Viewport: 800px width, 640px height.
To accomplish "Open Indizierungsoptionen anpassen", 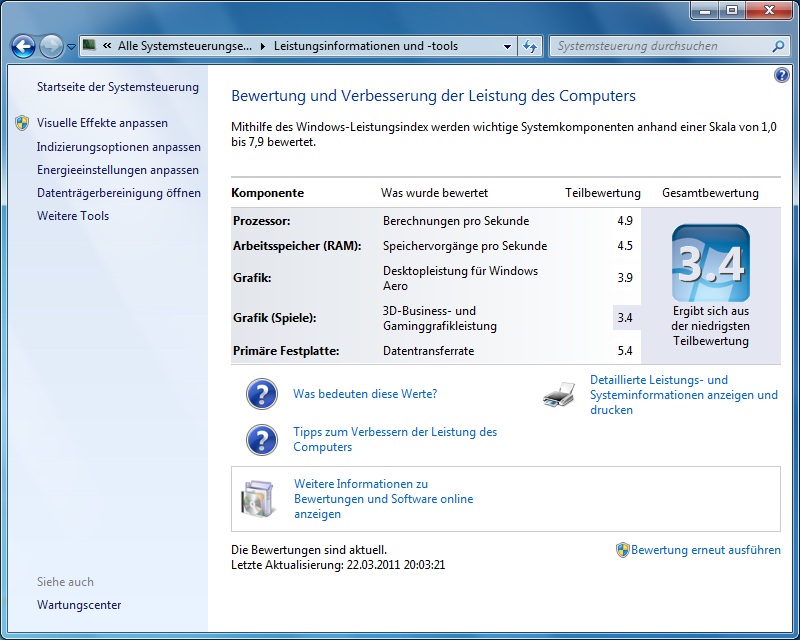I will pyautogui.click(x=118, y=147).
